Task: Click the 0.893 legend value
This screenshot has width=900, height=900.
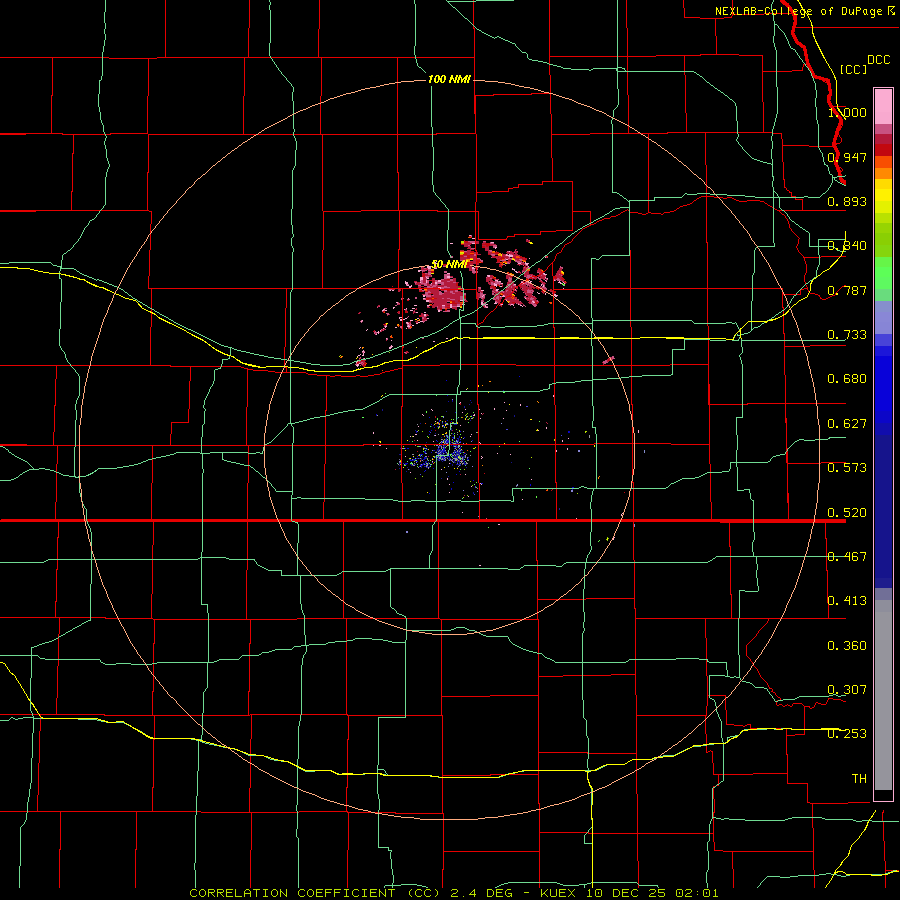Action: (x=847, y=201)
